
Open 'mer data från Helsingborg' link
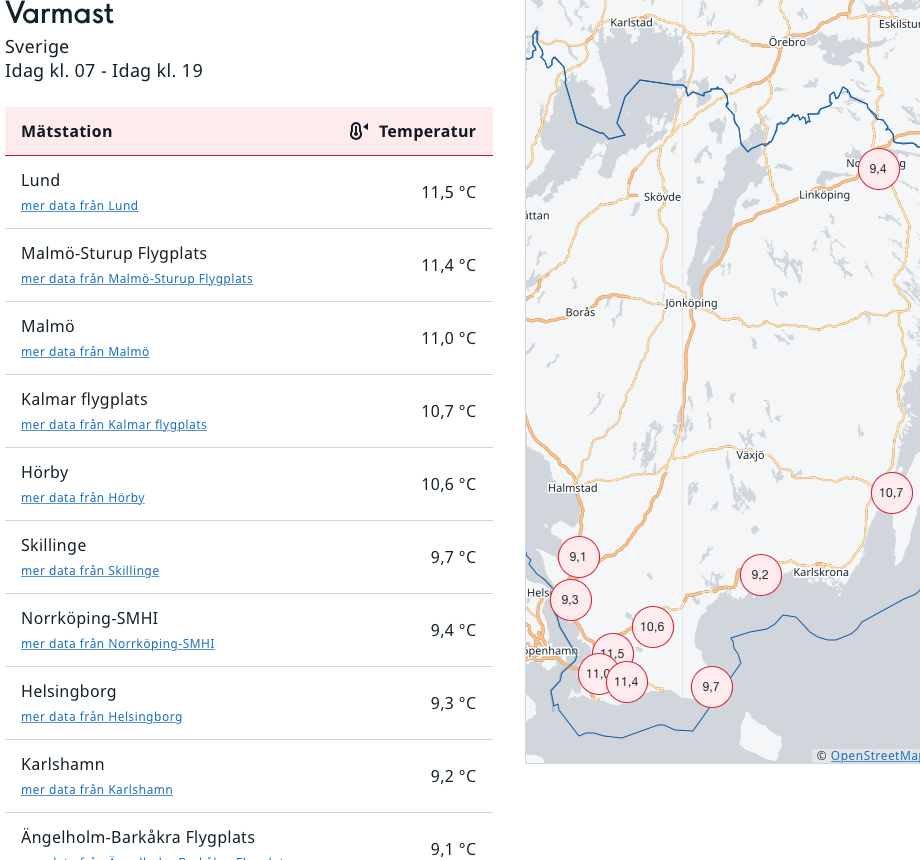[x=102, y=717]
